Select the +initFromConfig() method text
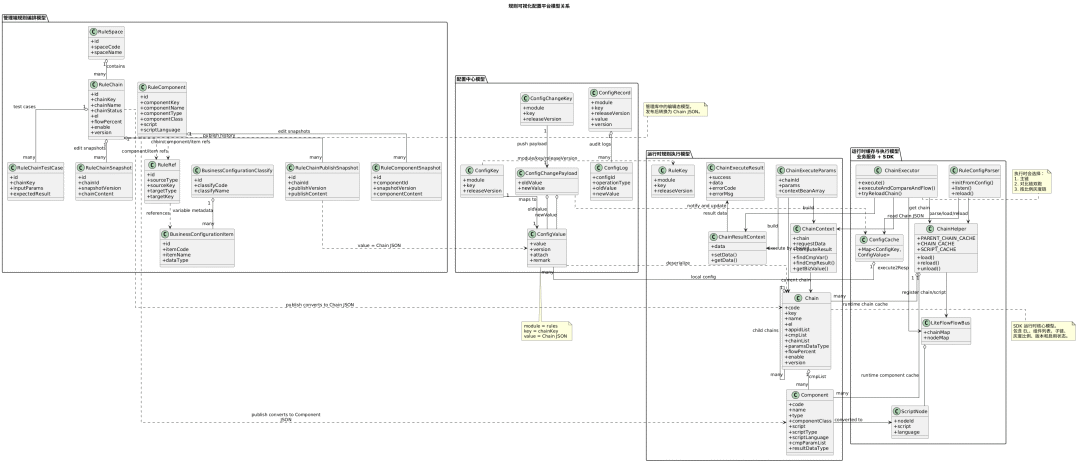Screen dimensions: 1080x465 [x=968, y=183]
